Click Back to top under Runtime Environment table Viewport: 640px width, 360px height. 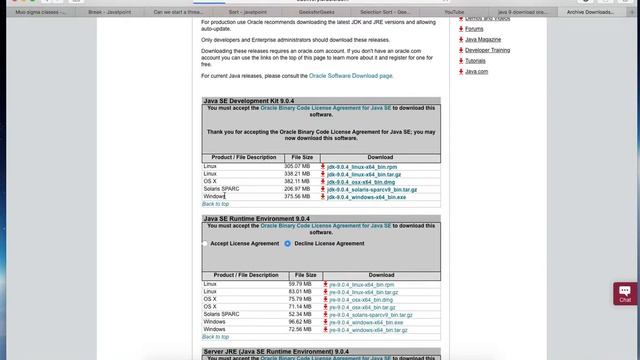coord(216,337)
